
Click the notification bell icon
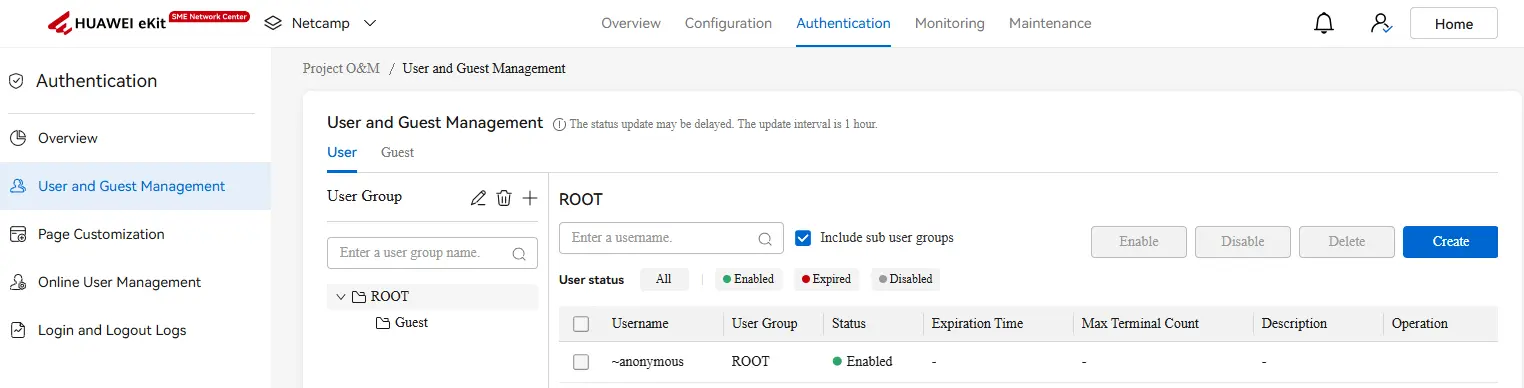click(1324, 23)
